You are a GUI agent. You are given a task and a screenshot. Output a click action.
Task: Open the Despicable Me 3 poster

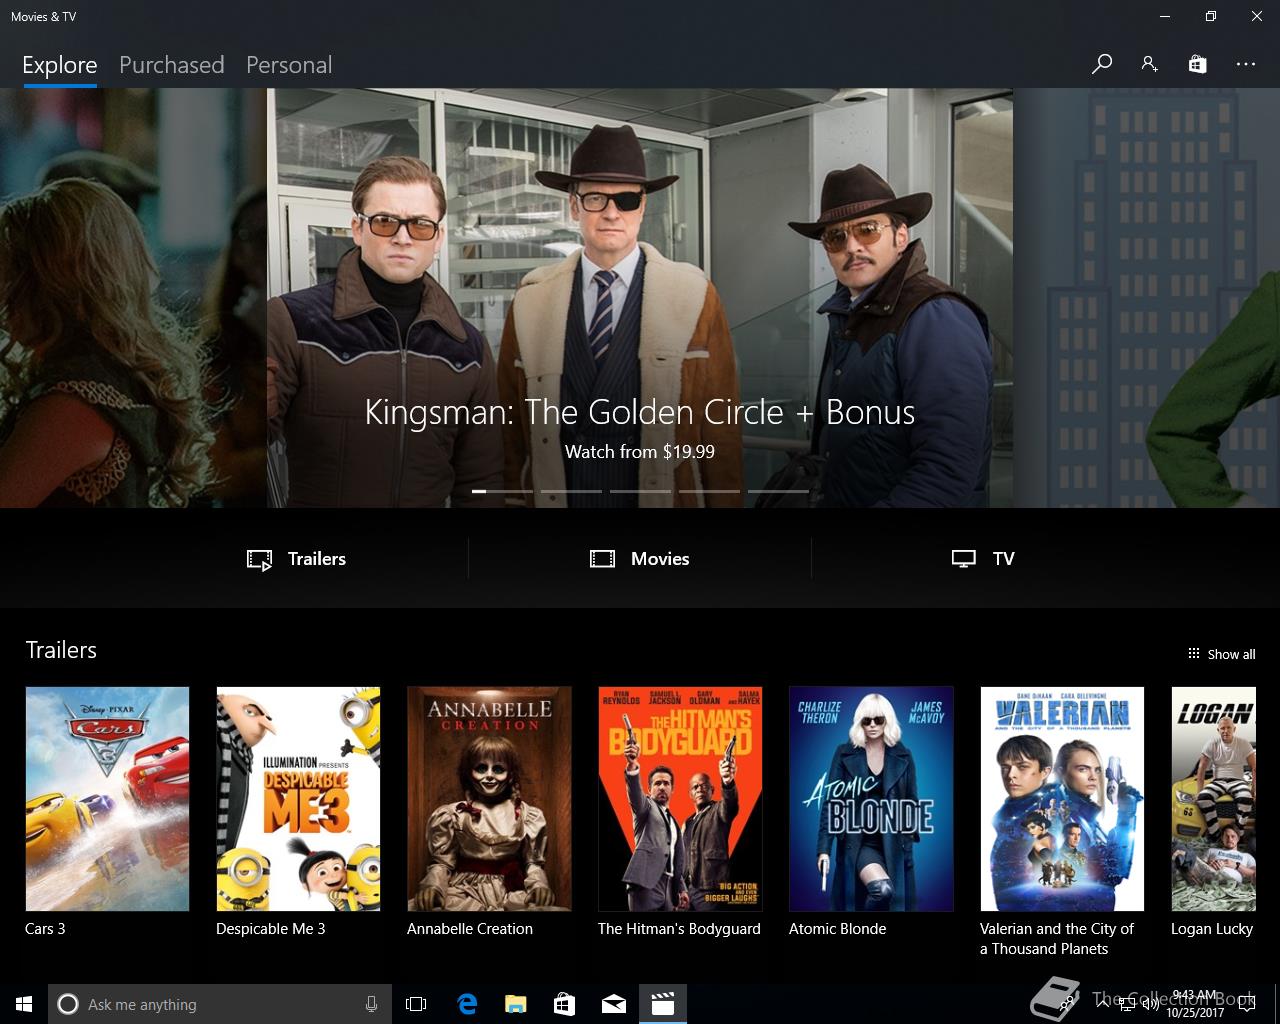[x=298, y=799]
